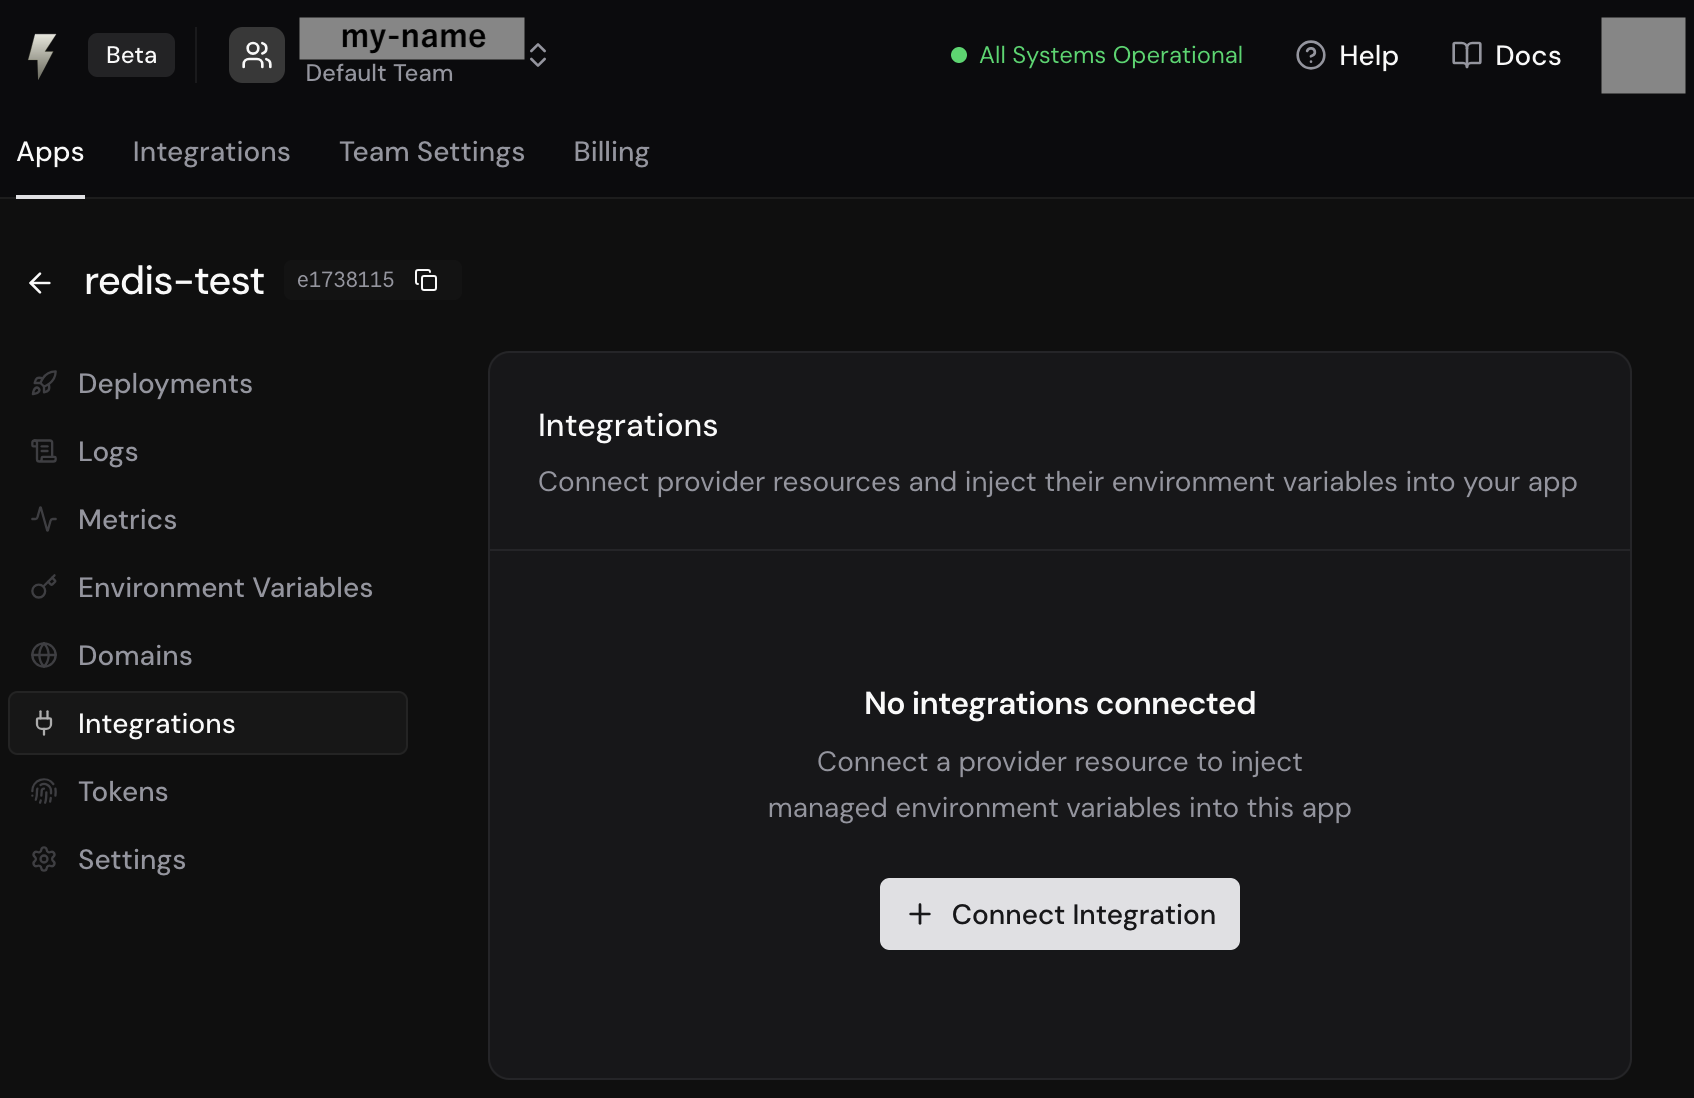Viewport: 1694px width, 1098px height.
Task: Click the Integrations panel heading
Action: [x=628, y=426]
